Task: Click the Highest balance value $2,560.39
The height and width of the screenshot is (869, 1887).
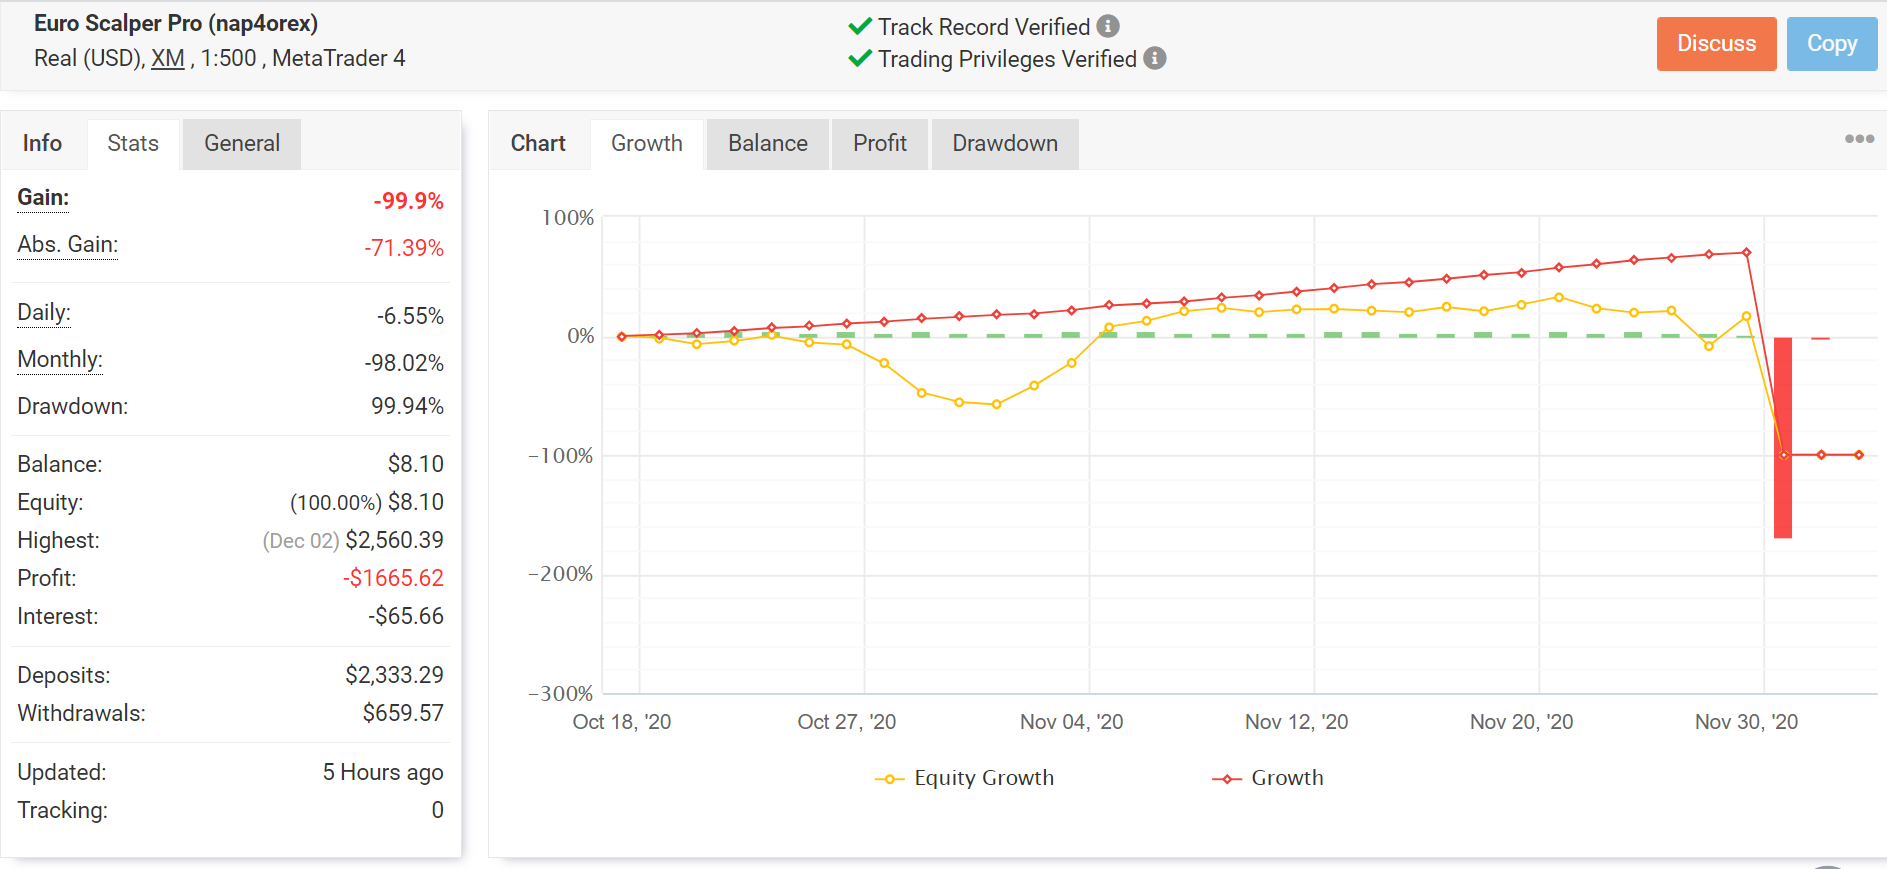Action: point(394,540)
